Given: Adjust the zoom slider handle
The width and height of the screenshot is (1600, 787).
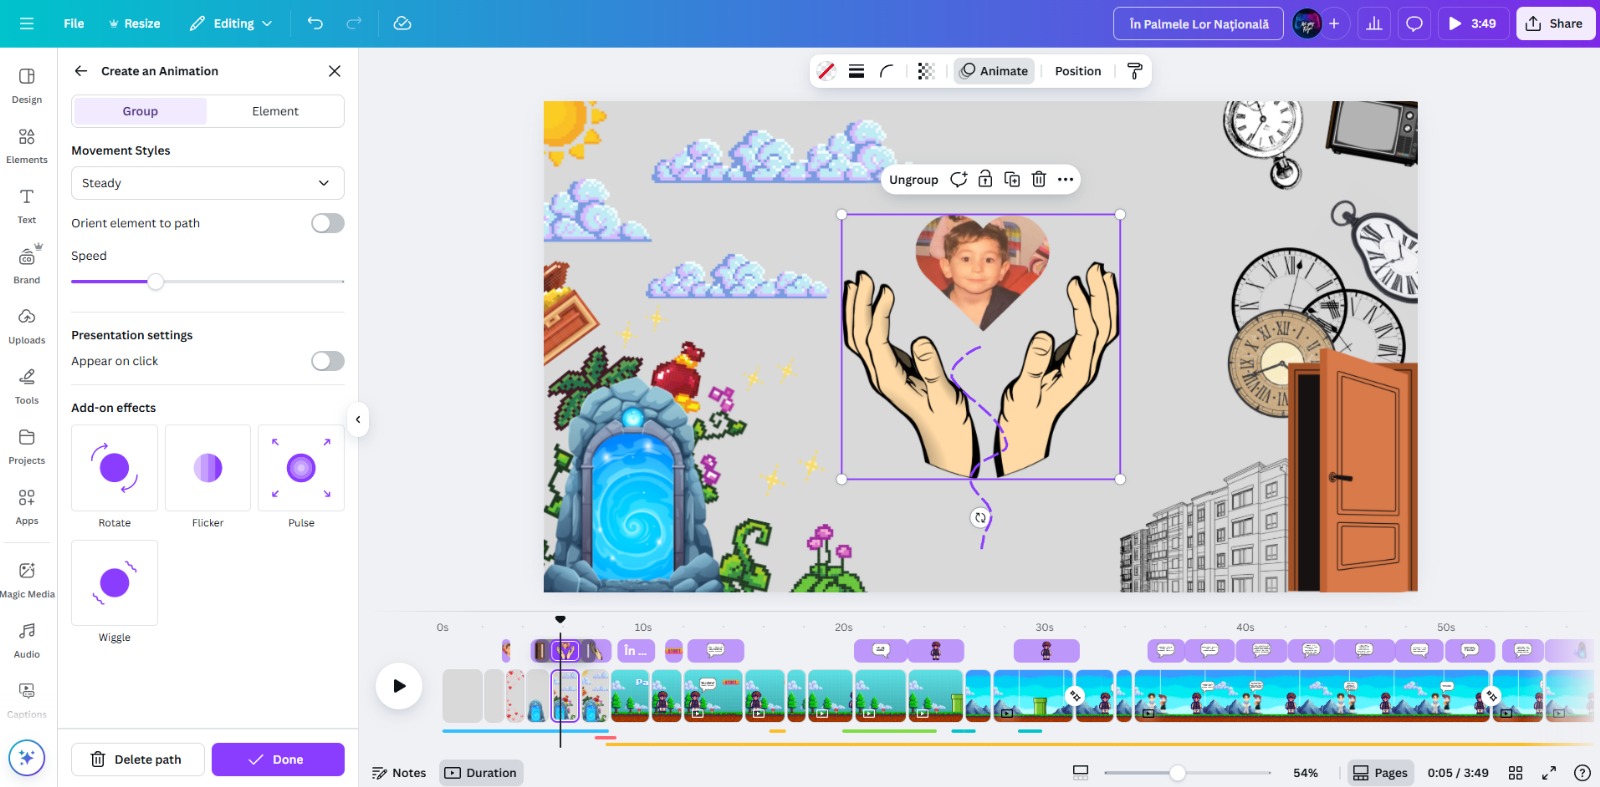Looking at the screenshot, I should (x=1178, y=772).
